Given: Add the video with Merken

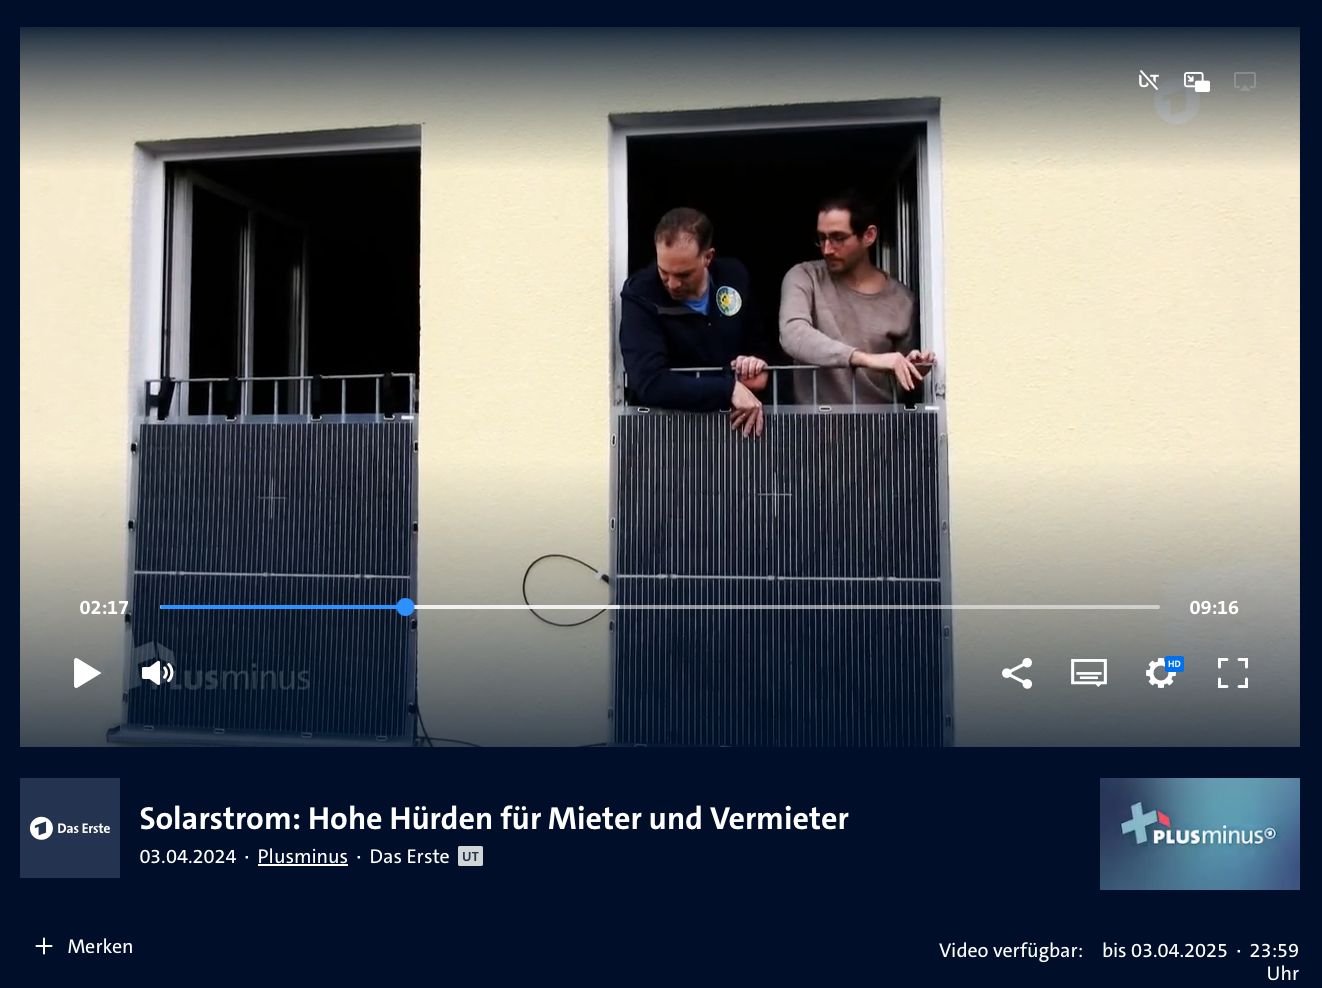Looking at the screenshot, I should pos(85,946).
